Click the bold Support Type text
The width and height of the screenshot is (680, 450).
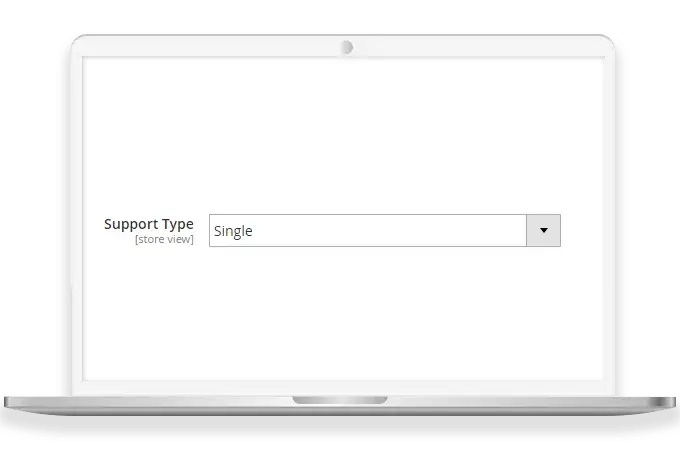pyautogui.click(x=149, y=224)
